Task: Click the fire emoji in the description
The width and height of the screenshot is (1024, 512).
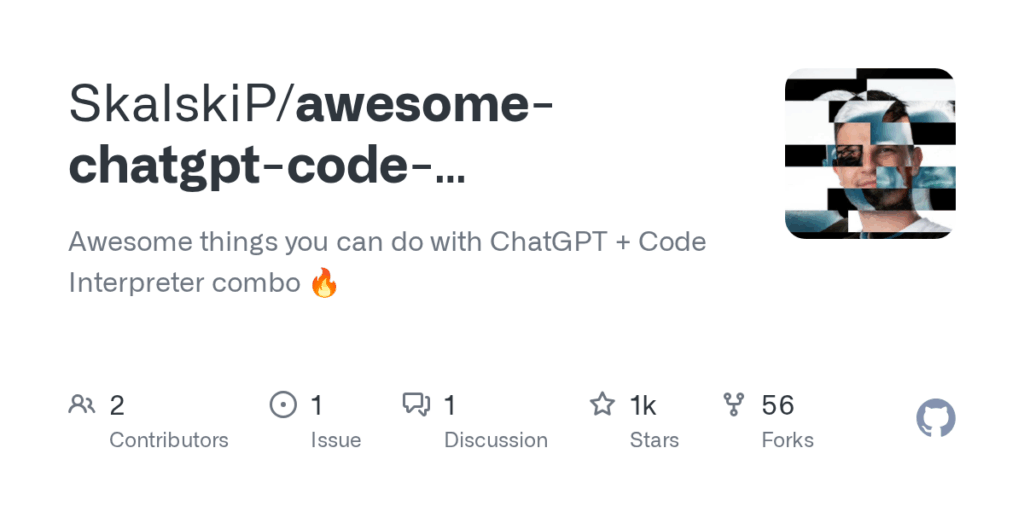Action: 324,283
